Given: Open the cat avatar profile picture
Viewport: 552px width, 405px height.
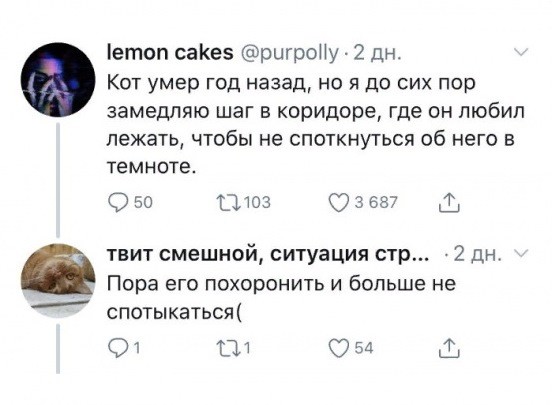Looking at the screenshot, I should coord(58,281).
